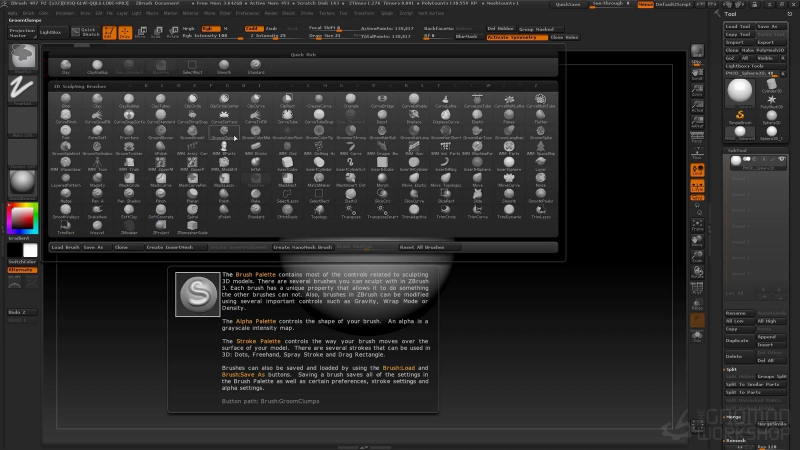Image resolution: width=800 pixels, height=450 pixels.
Task: Toggle the Alternate color button
Action: coord(22,269)
